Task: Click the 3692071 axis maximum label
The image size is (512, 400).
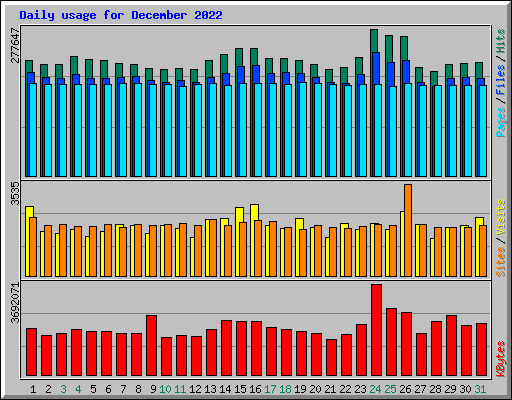Action: click(15, 303)
